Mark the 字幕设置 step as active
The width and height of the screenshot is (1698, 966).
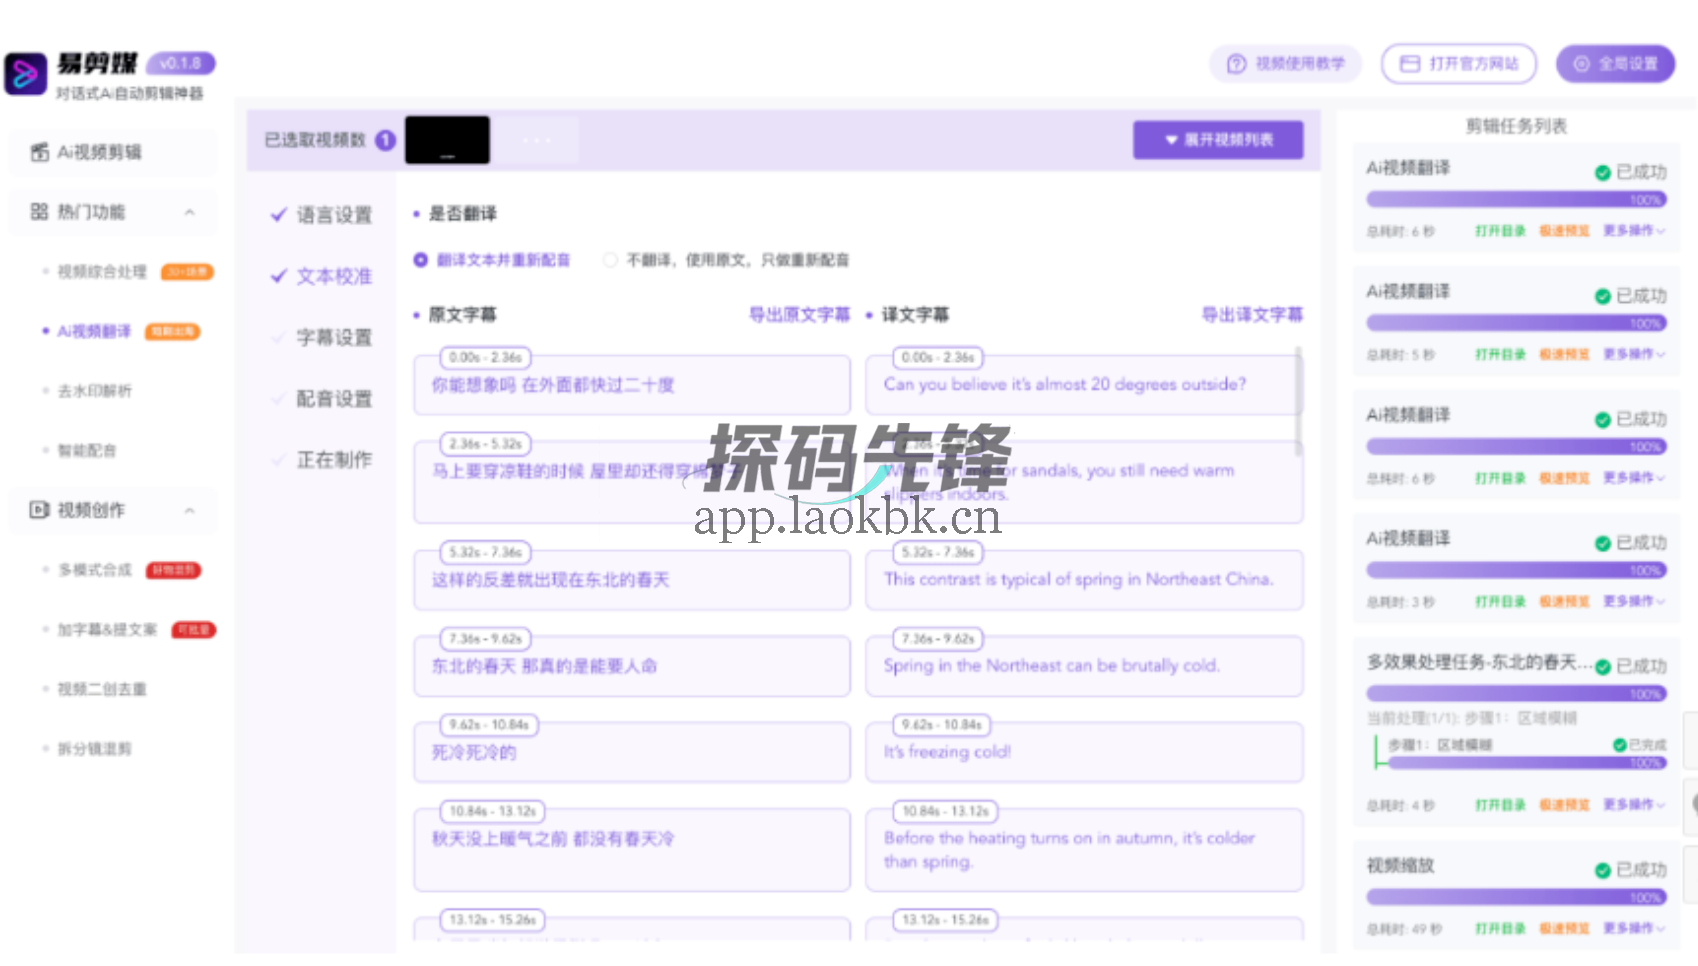[x=333, y=338]
